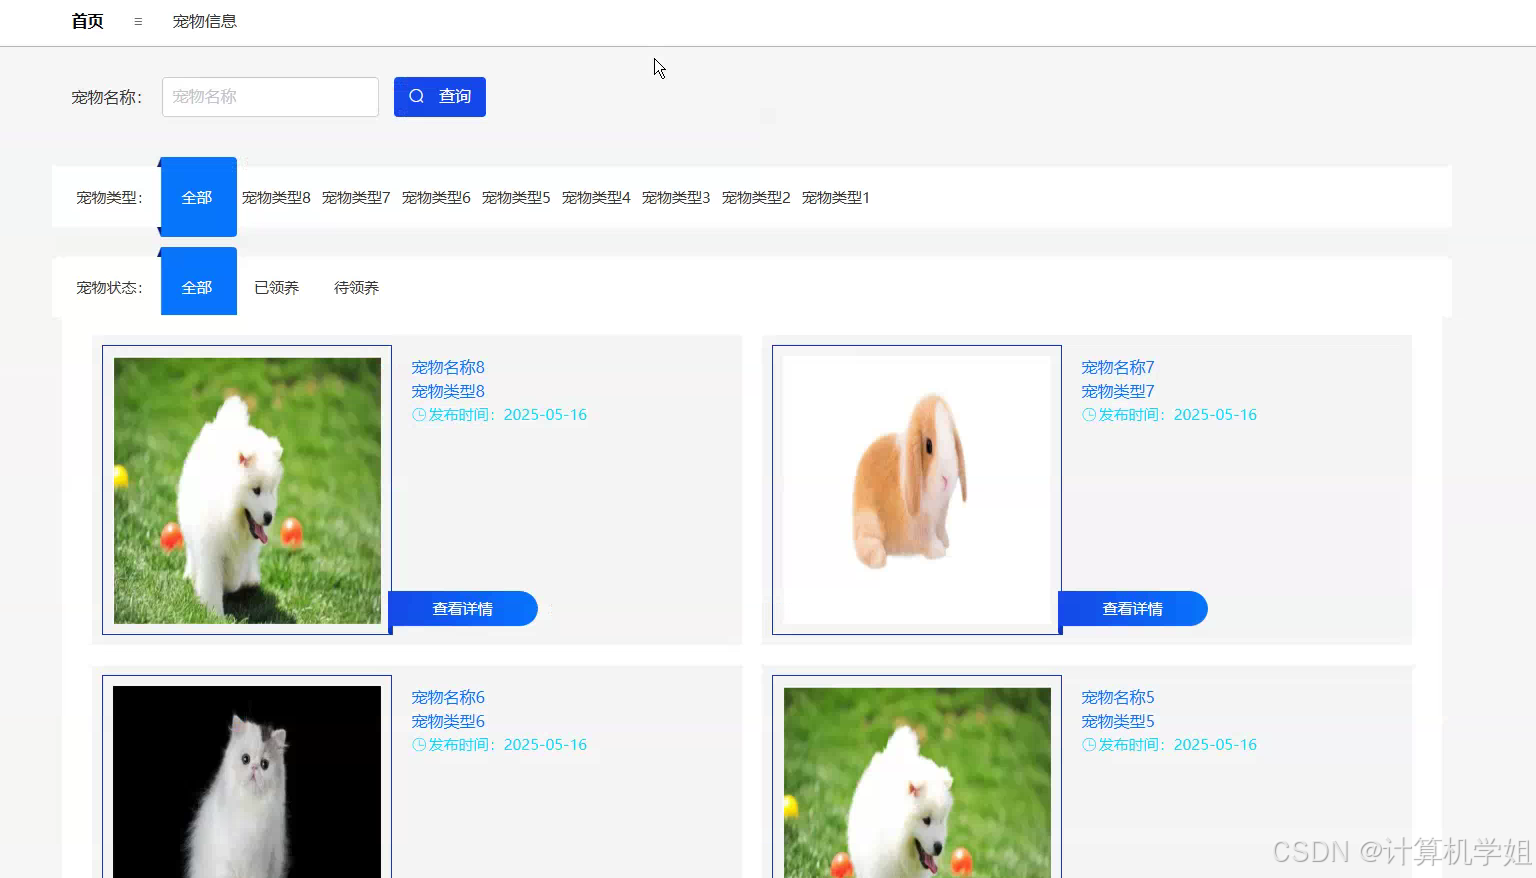
Task: Click the 宠物名称8 title link
Action: click(448, 367)
